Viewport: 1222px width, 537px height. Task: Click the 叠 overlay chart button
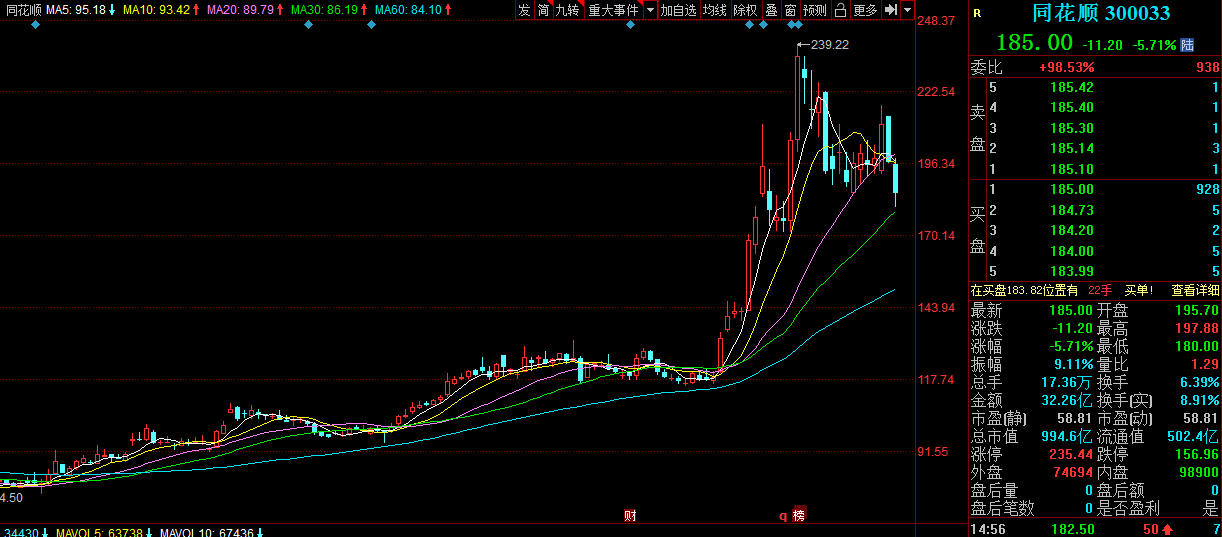click(771, 10)
